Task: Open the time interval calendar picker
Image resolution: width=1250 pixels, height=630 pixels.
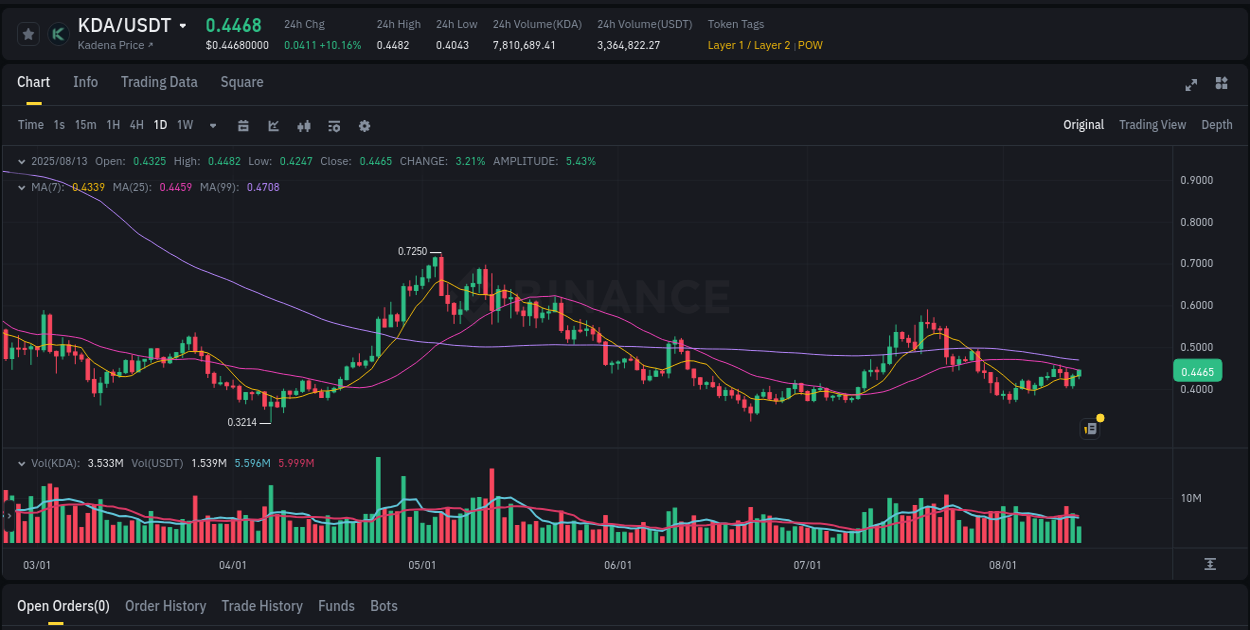Action: coord(244,125)
